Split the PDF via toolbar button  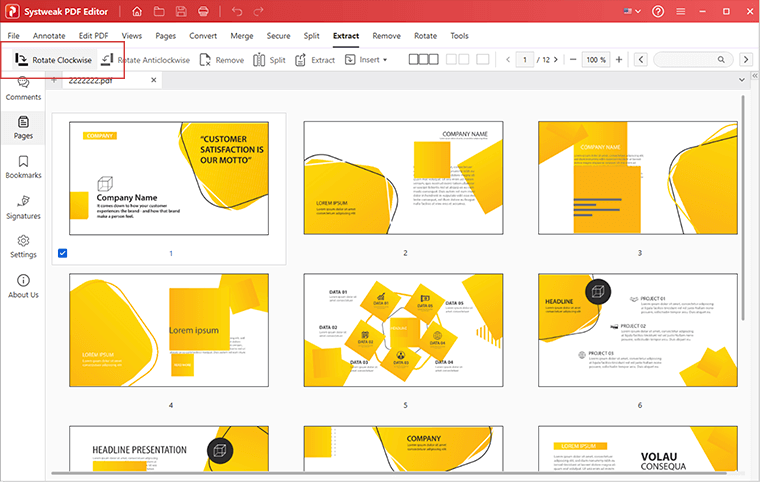pyautogui.click(x=269, y=60)
